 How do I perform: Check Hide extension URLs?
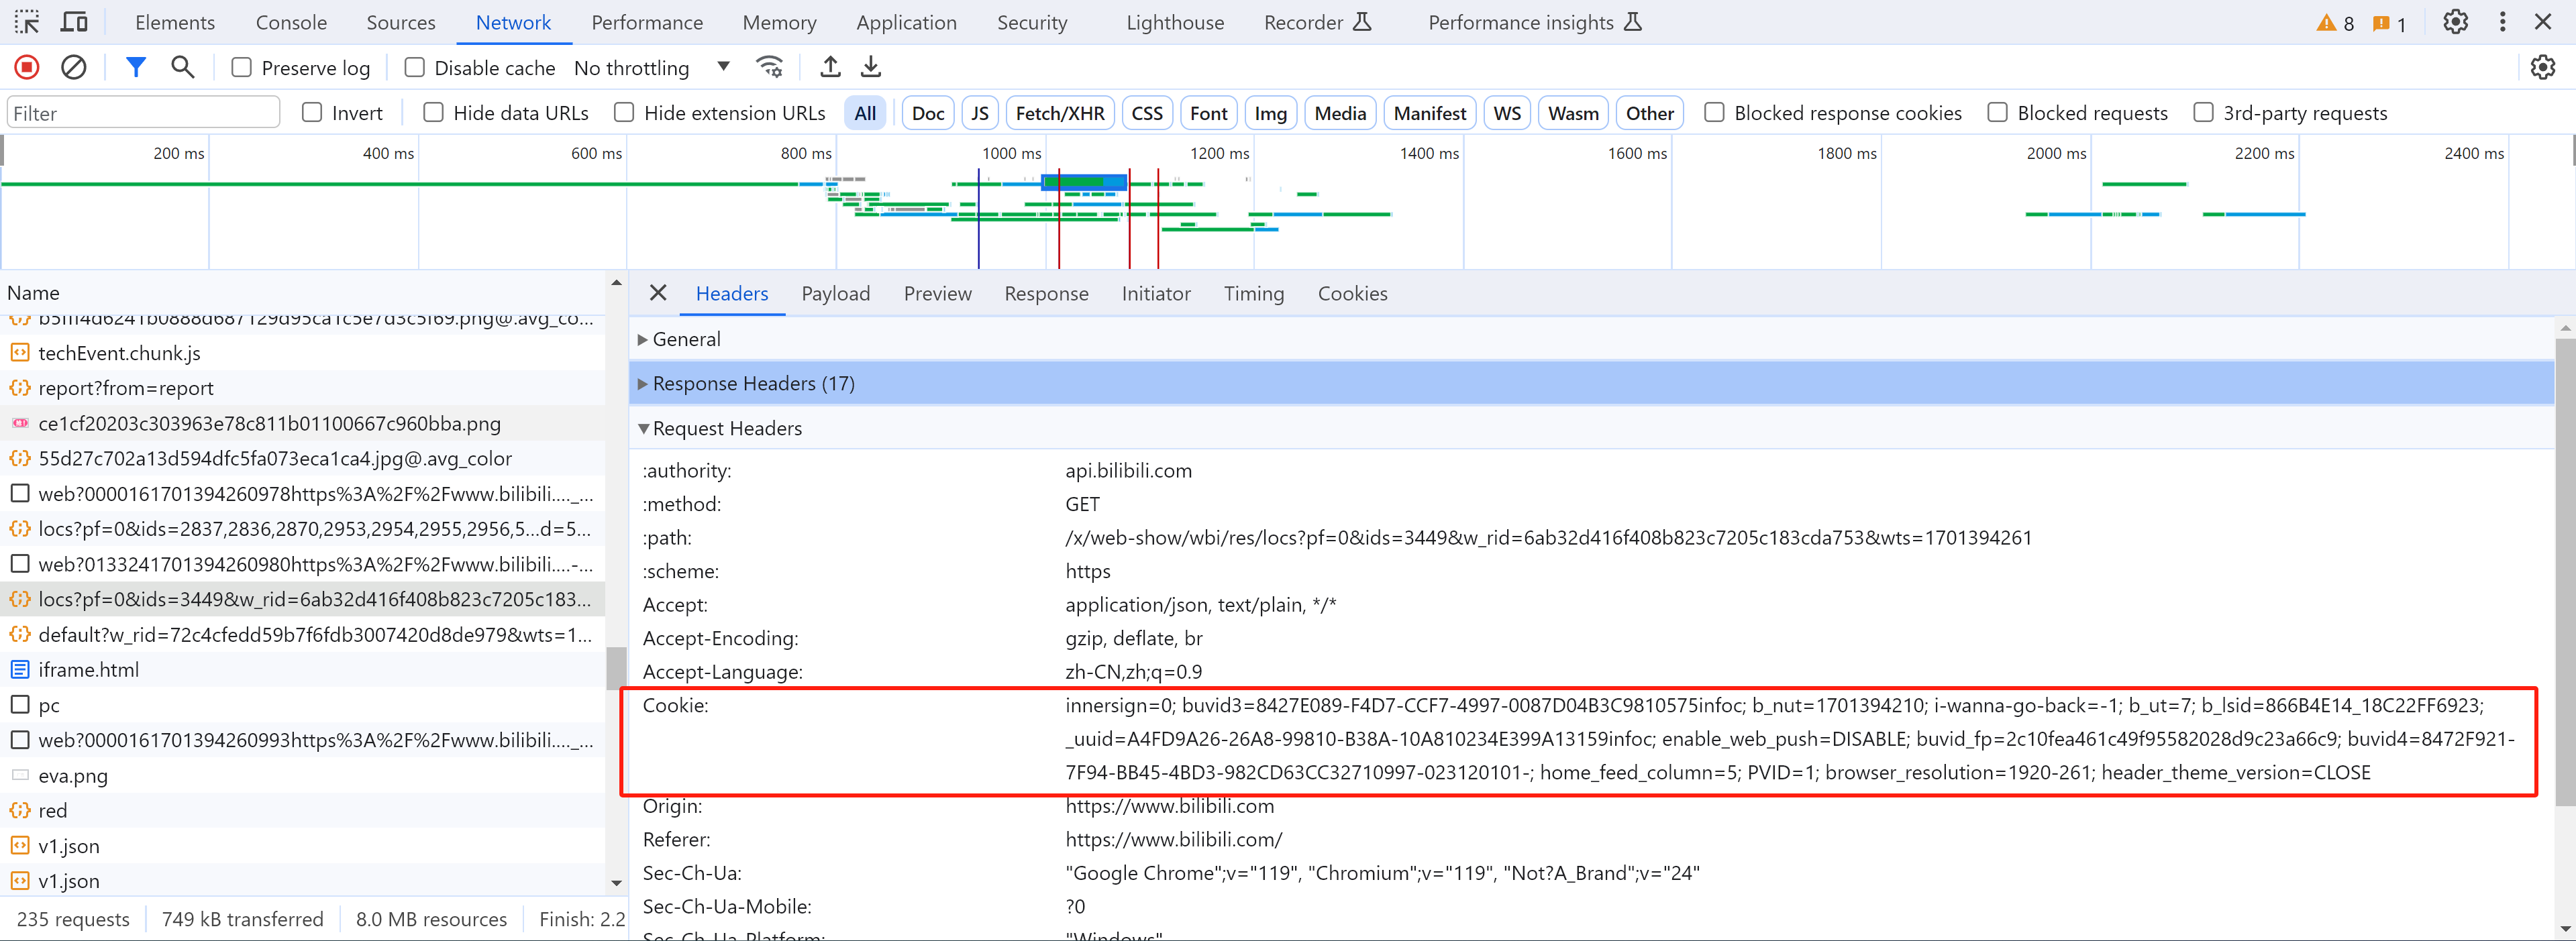(624, 112)
